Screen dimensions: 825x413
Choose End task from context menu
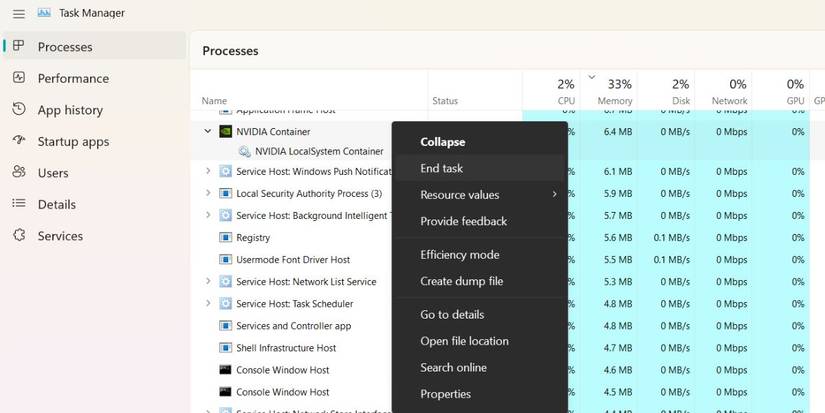pos(441,168)
